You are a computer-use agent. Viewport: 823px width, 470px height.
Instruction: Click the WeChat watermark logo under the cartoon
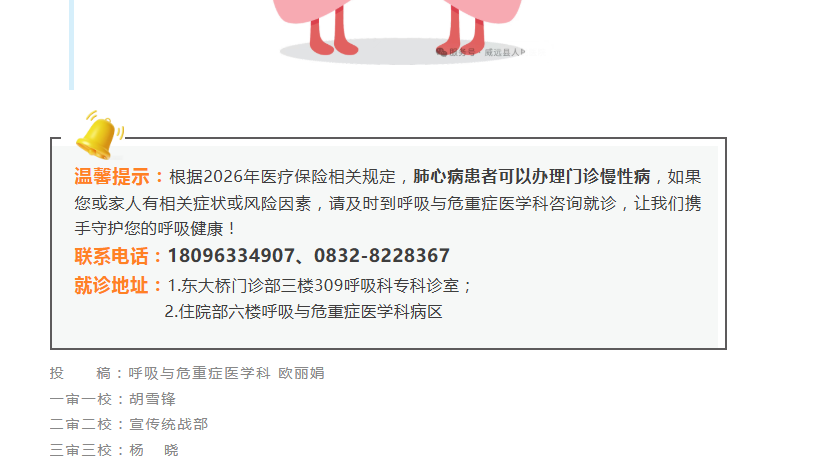441,51
